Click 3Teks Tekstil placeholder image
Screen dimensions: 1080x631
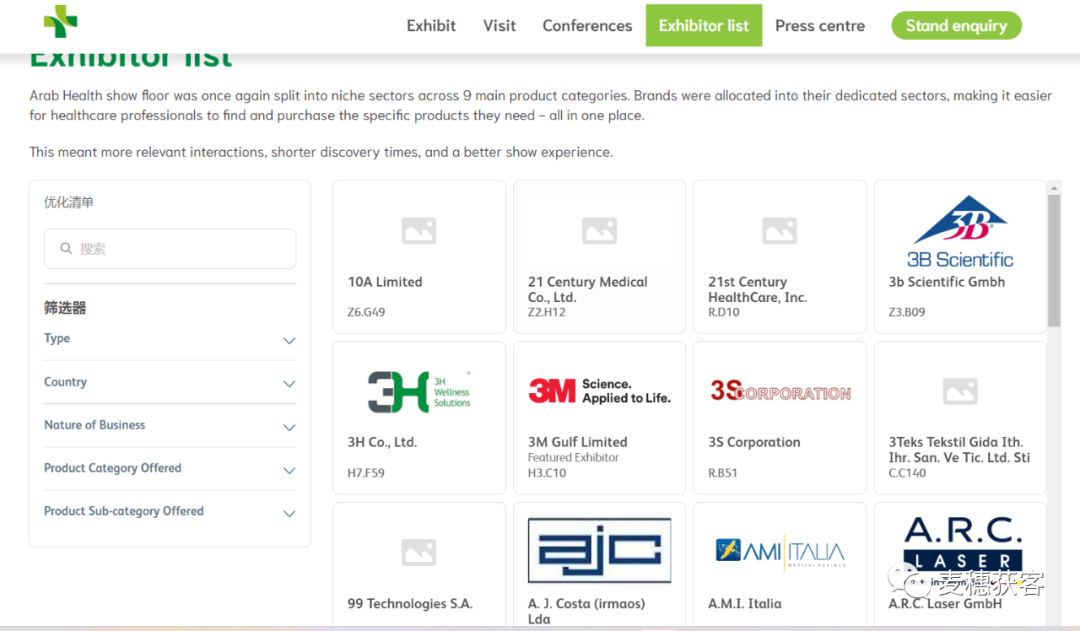click(x=960, y=391)
